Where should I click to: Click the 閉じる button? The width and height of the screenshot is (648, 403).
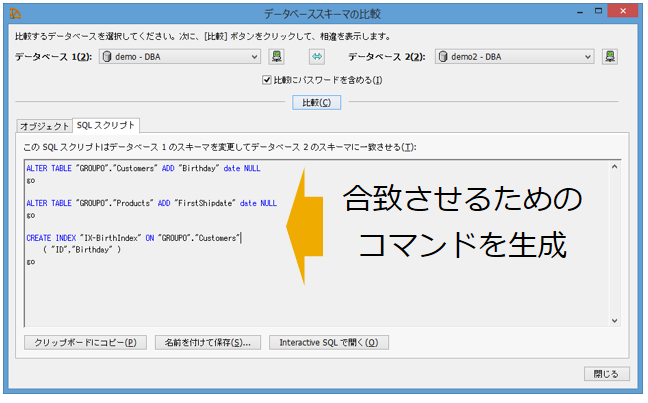tap(607, 374)
